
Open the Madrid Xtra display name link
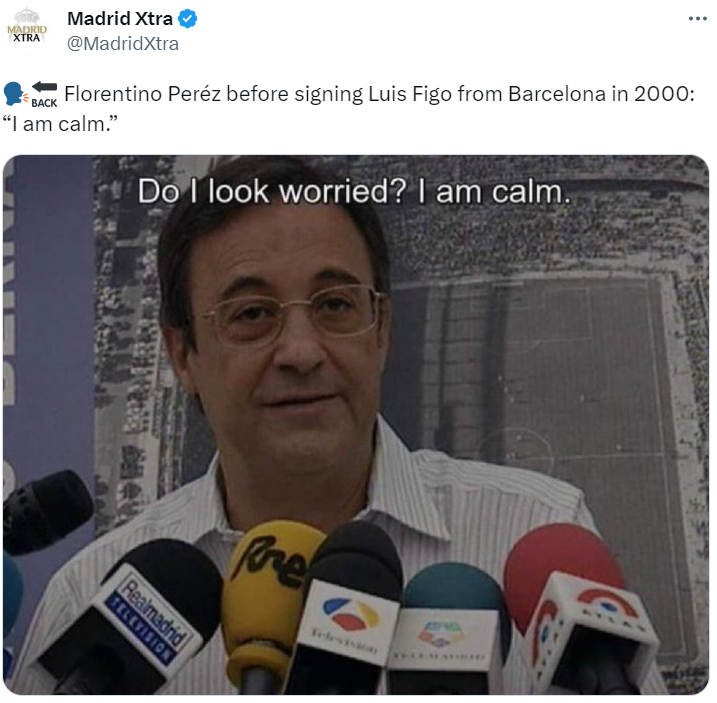[120, 19]
